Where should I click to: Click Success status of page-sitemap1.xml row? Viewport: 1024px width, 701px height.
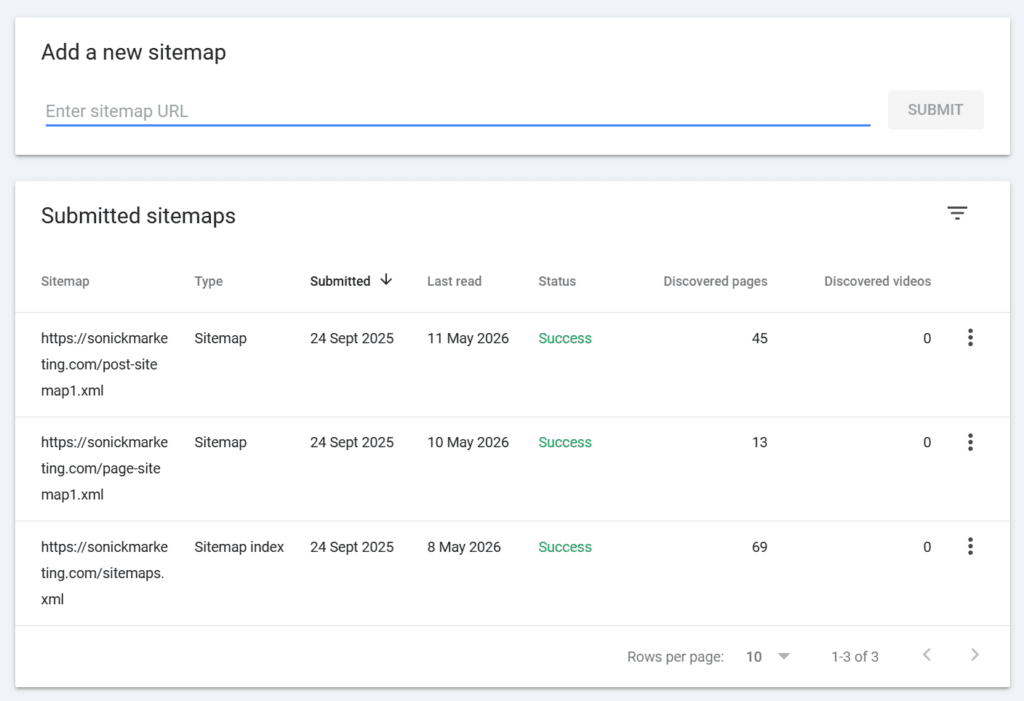click(565, 442)
